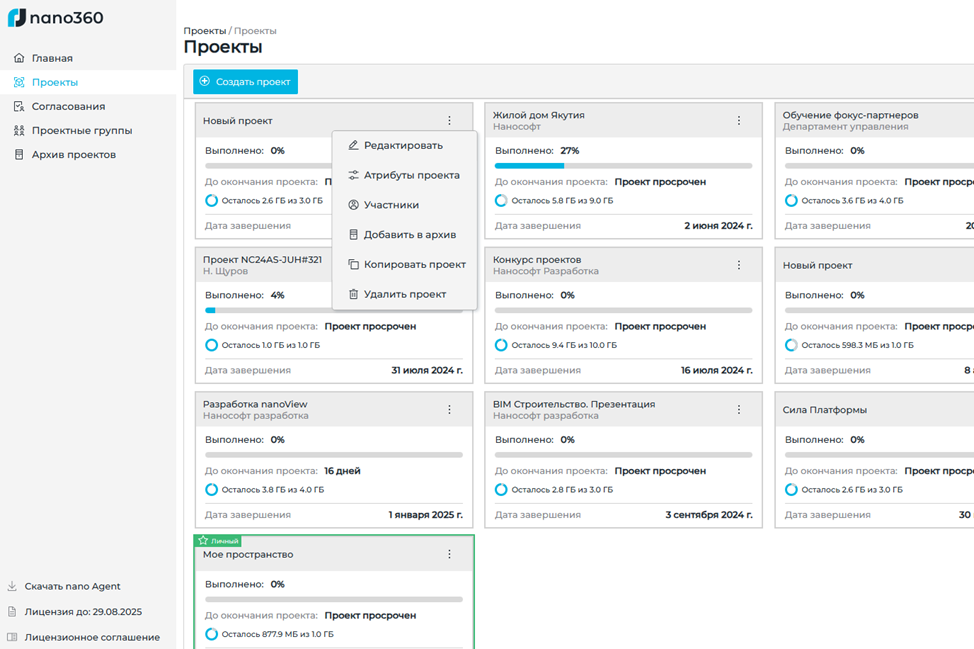Viewport: 974px width, 649px height.
Task: Choose Удалить проект from the menu
Action: [x=404, y=294]
